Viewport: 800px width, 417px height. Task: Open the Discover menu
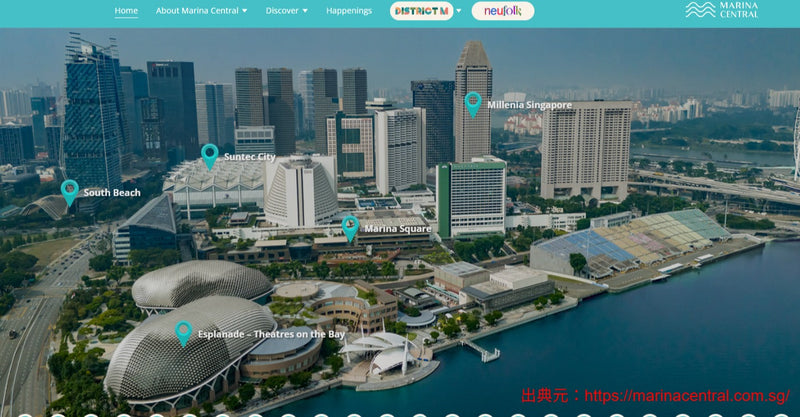[282, 11]
